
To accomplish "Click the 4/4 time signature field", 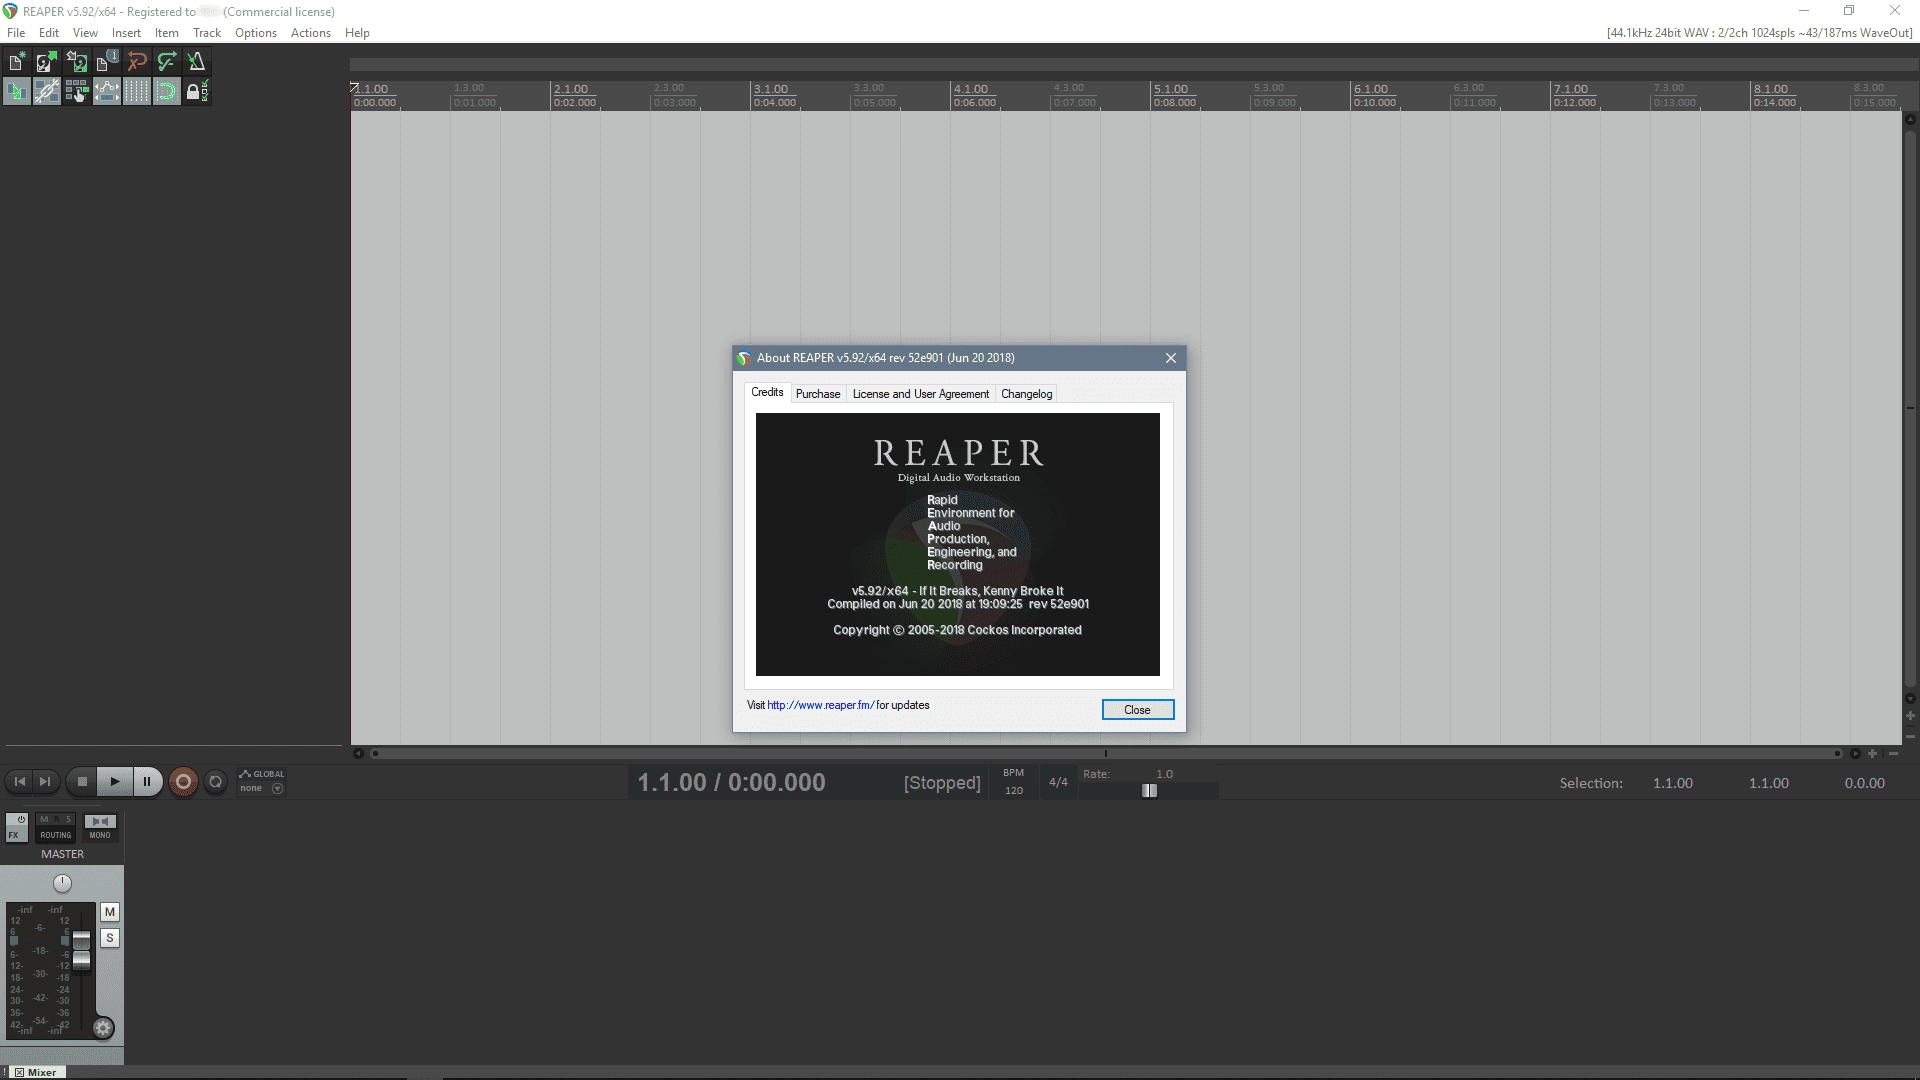I will [x=1058, y=782].
